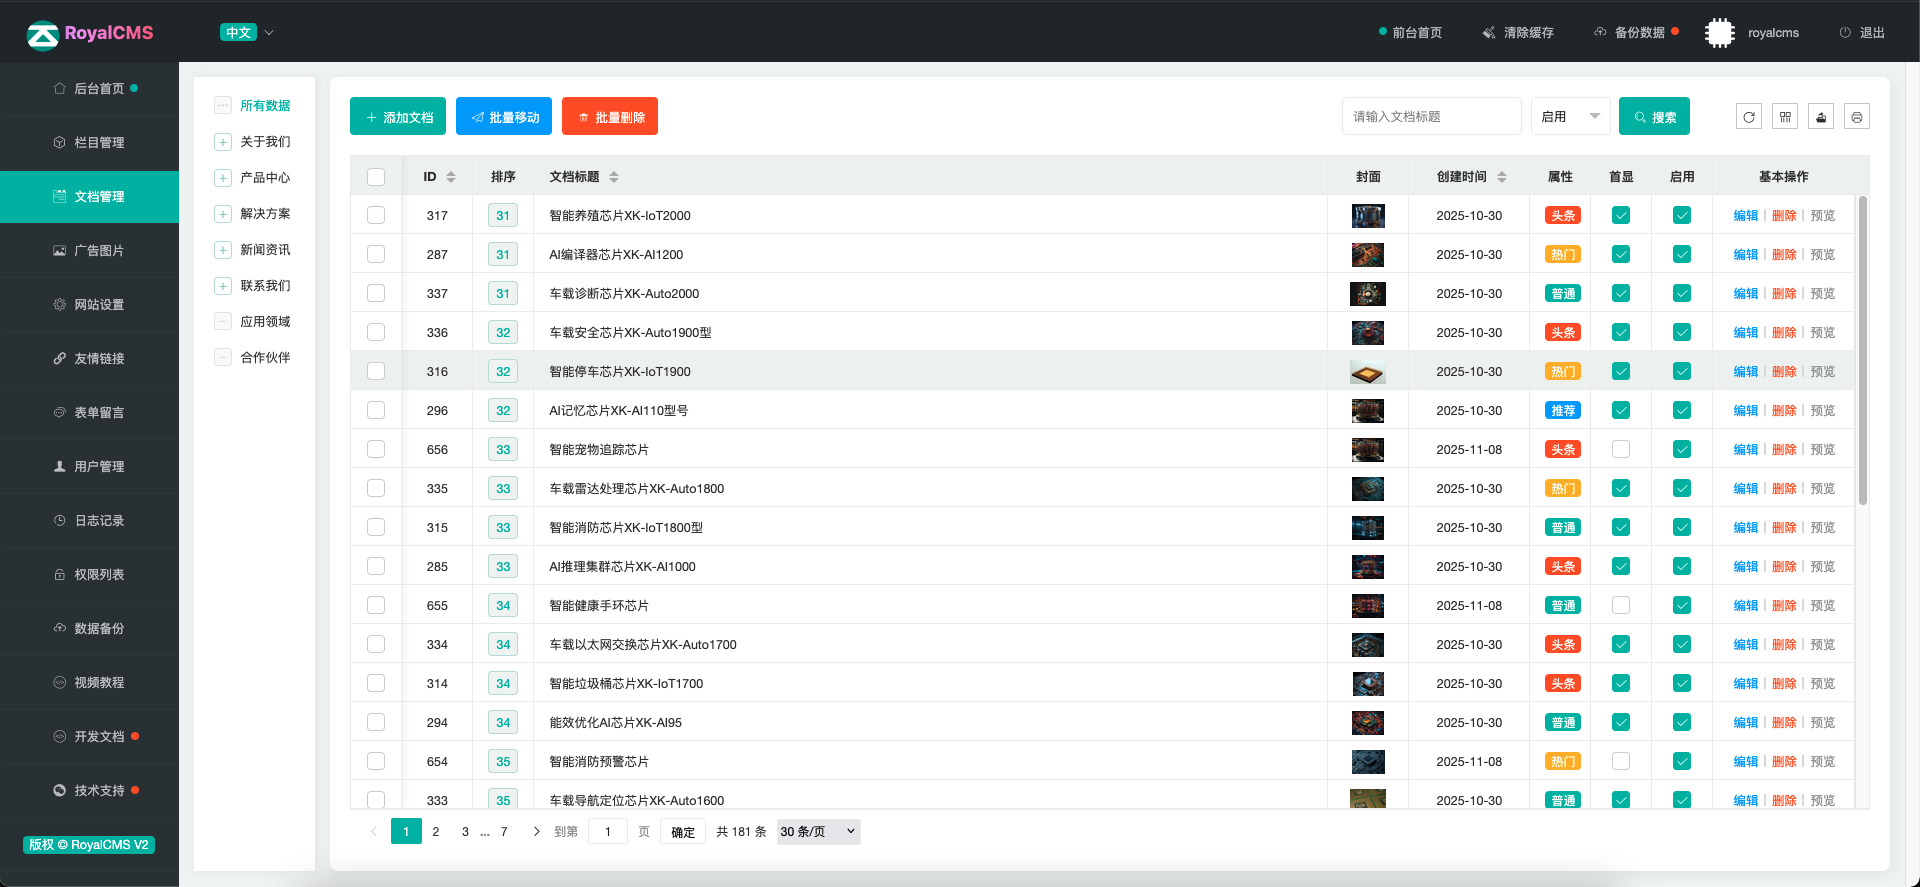
Task: Select 合作伙伴 in the category tree
Action: click(265, 358)
